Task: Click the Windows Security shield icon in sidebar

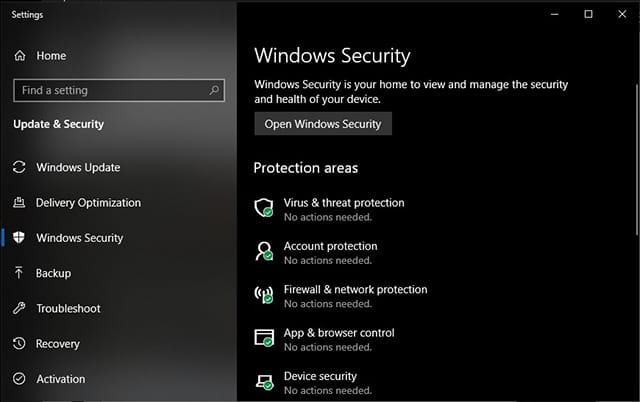Action: pos(19,238)
